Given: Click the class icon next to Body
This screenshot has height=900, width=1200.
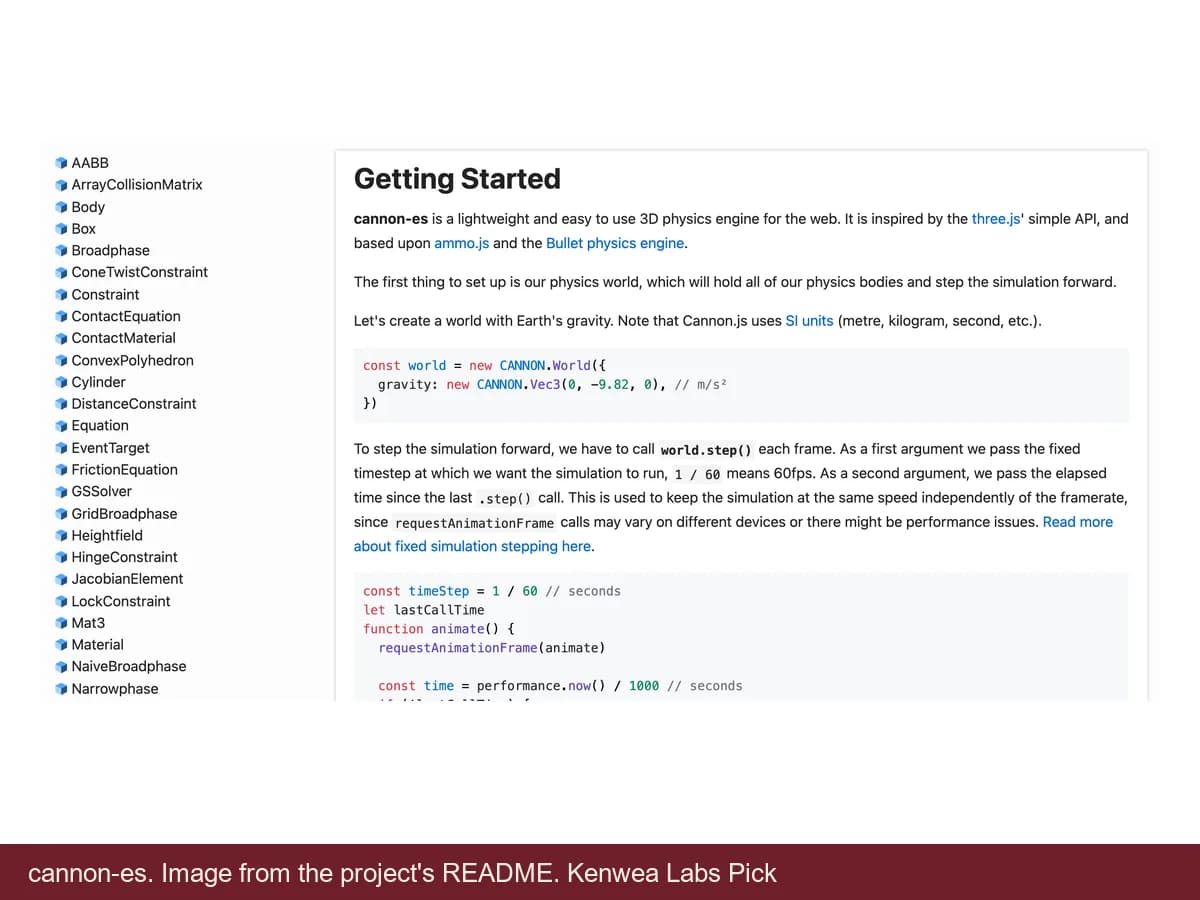Looking at the screenshot, I should (62, 207).
